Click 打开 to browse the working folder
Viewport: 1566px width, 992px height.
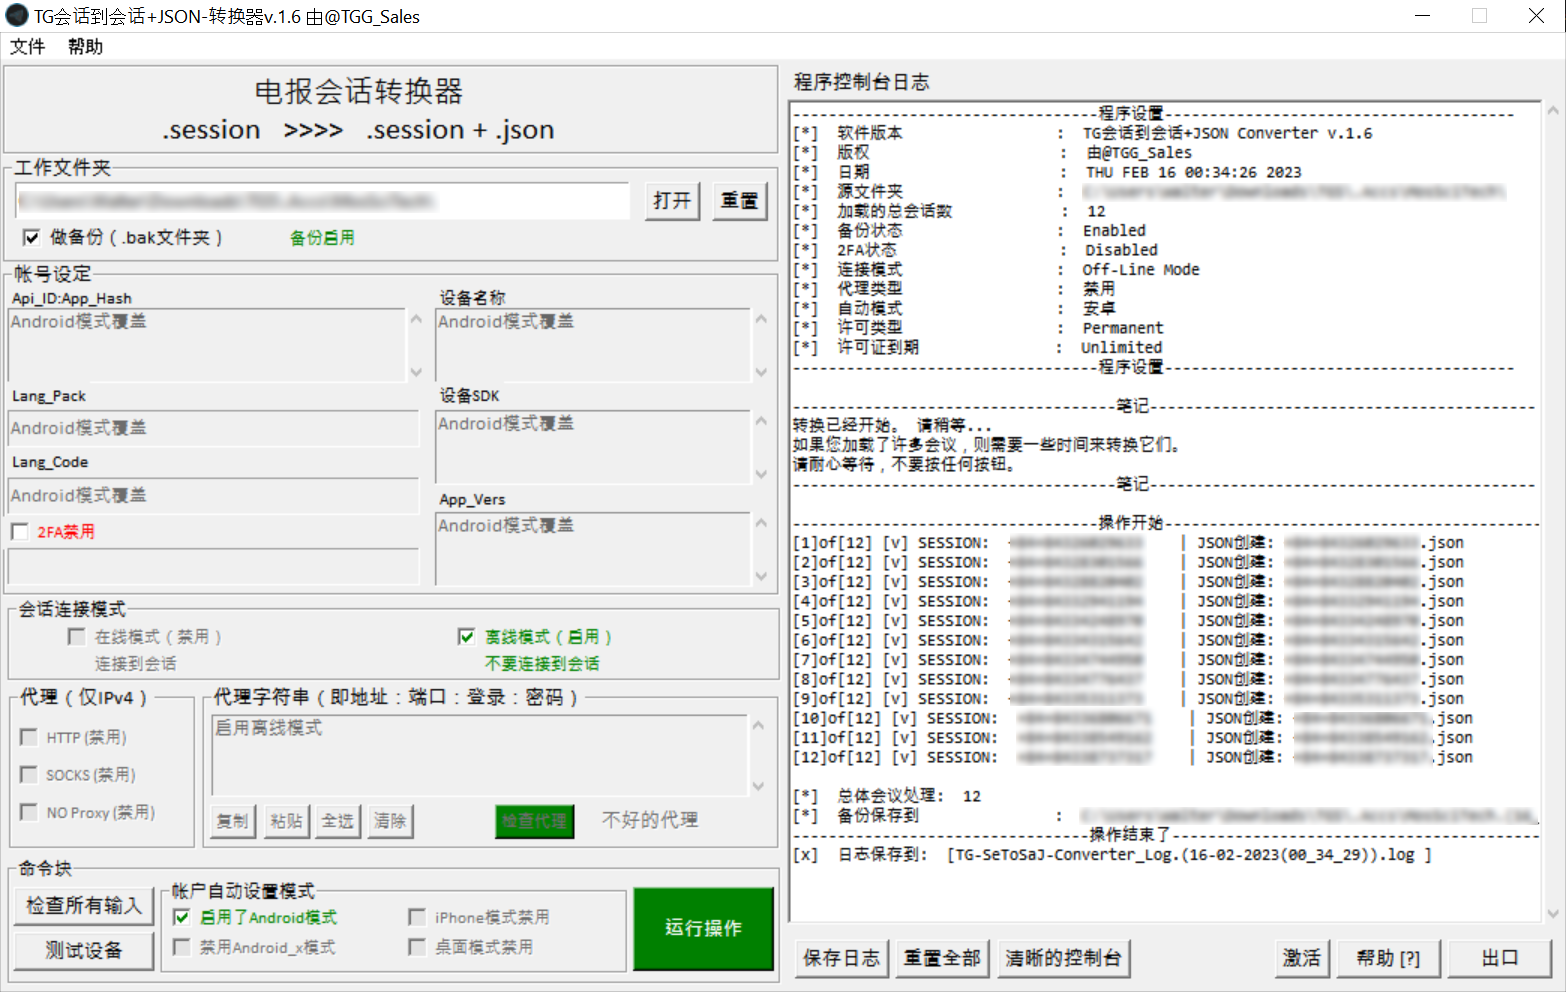(x=672, y=201)
